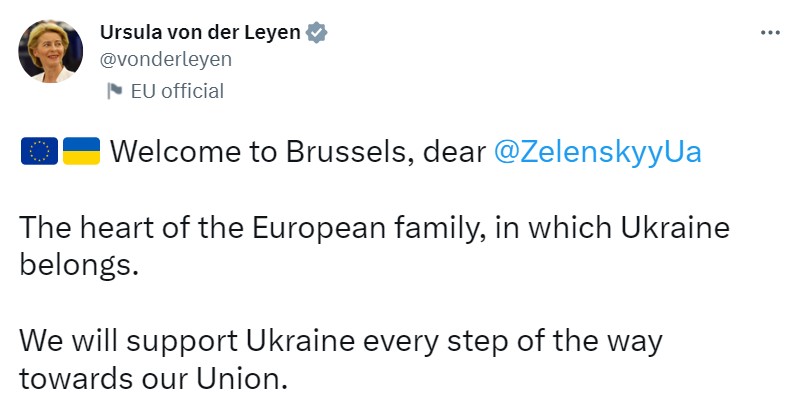The width and height of the screenshot is (790, 403).
Task: Click the European Union flag emoji
Action: tap(39, 152)
